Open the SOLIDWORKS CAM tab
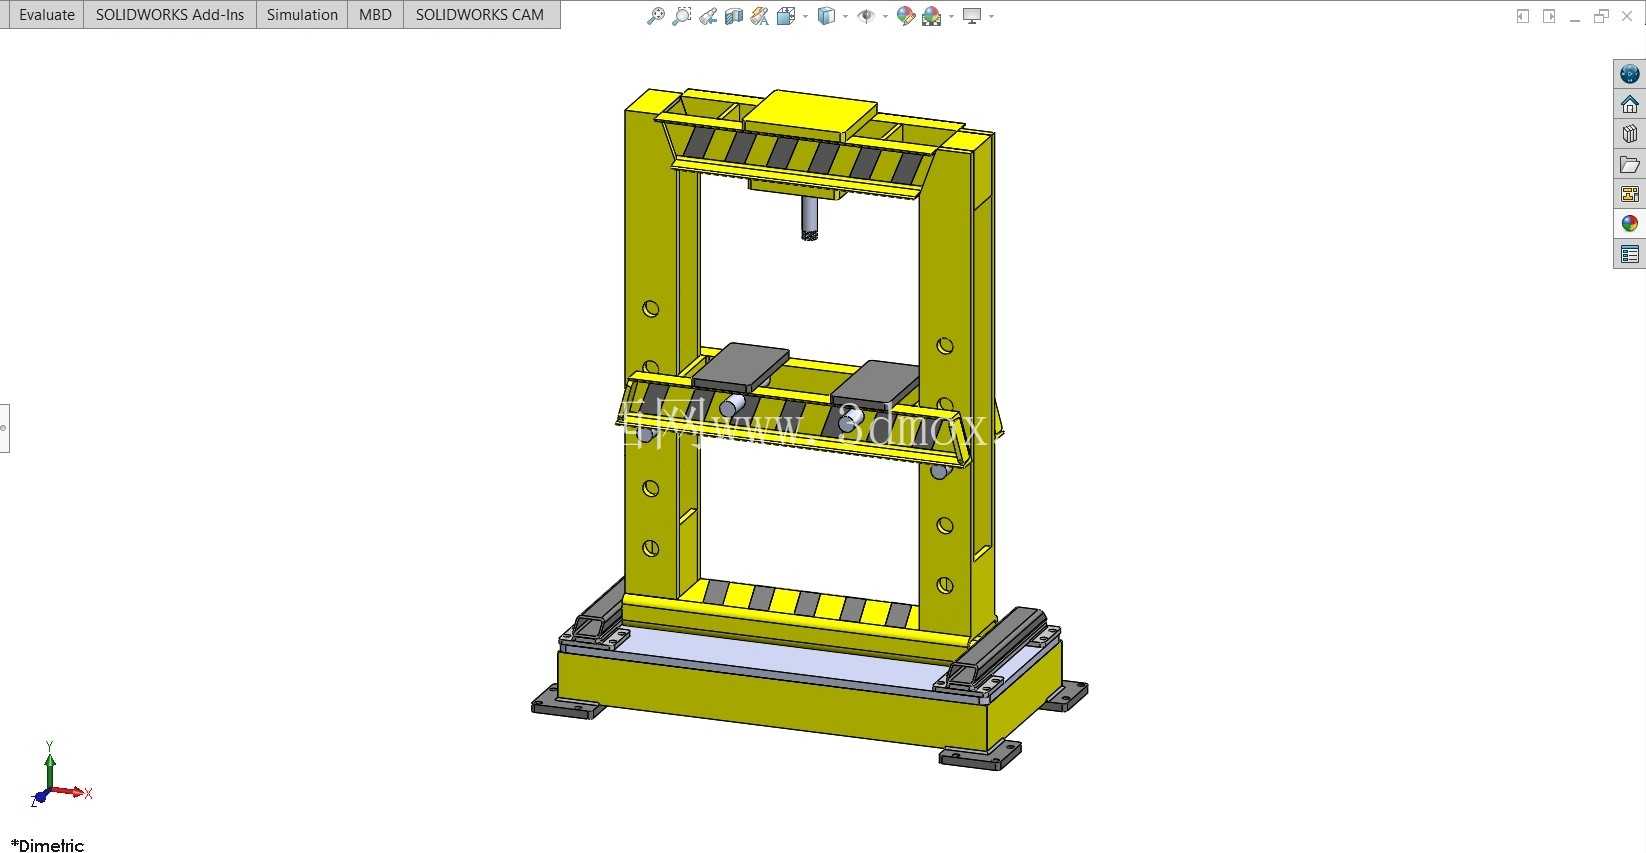 (x=480, y=15)
